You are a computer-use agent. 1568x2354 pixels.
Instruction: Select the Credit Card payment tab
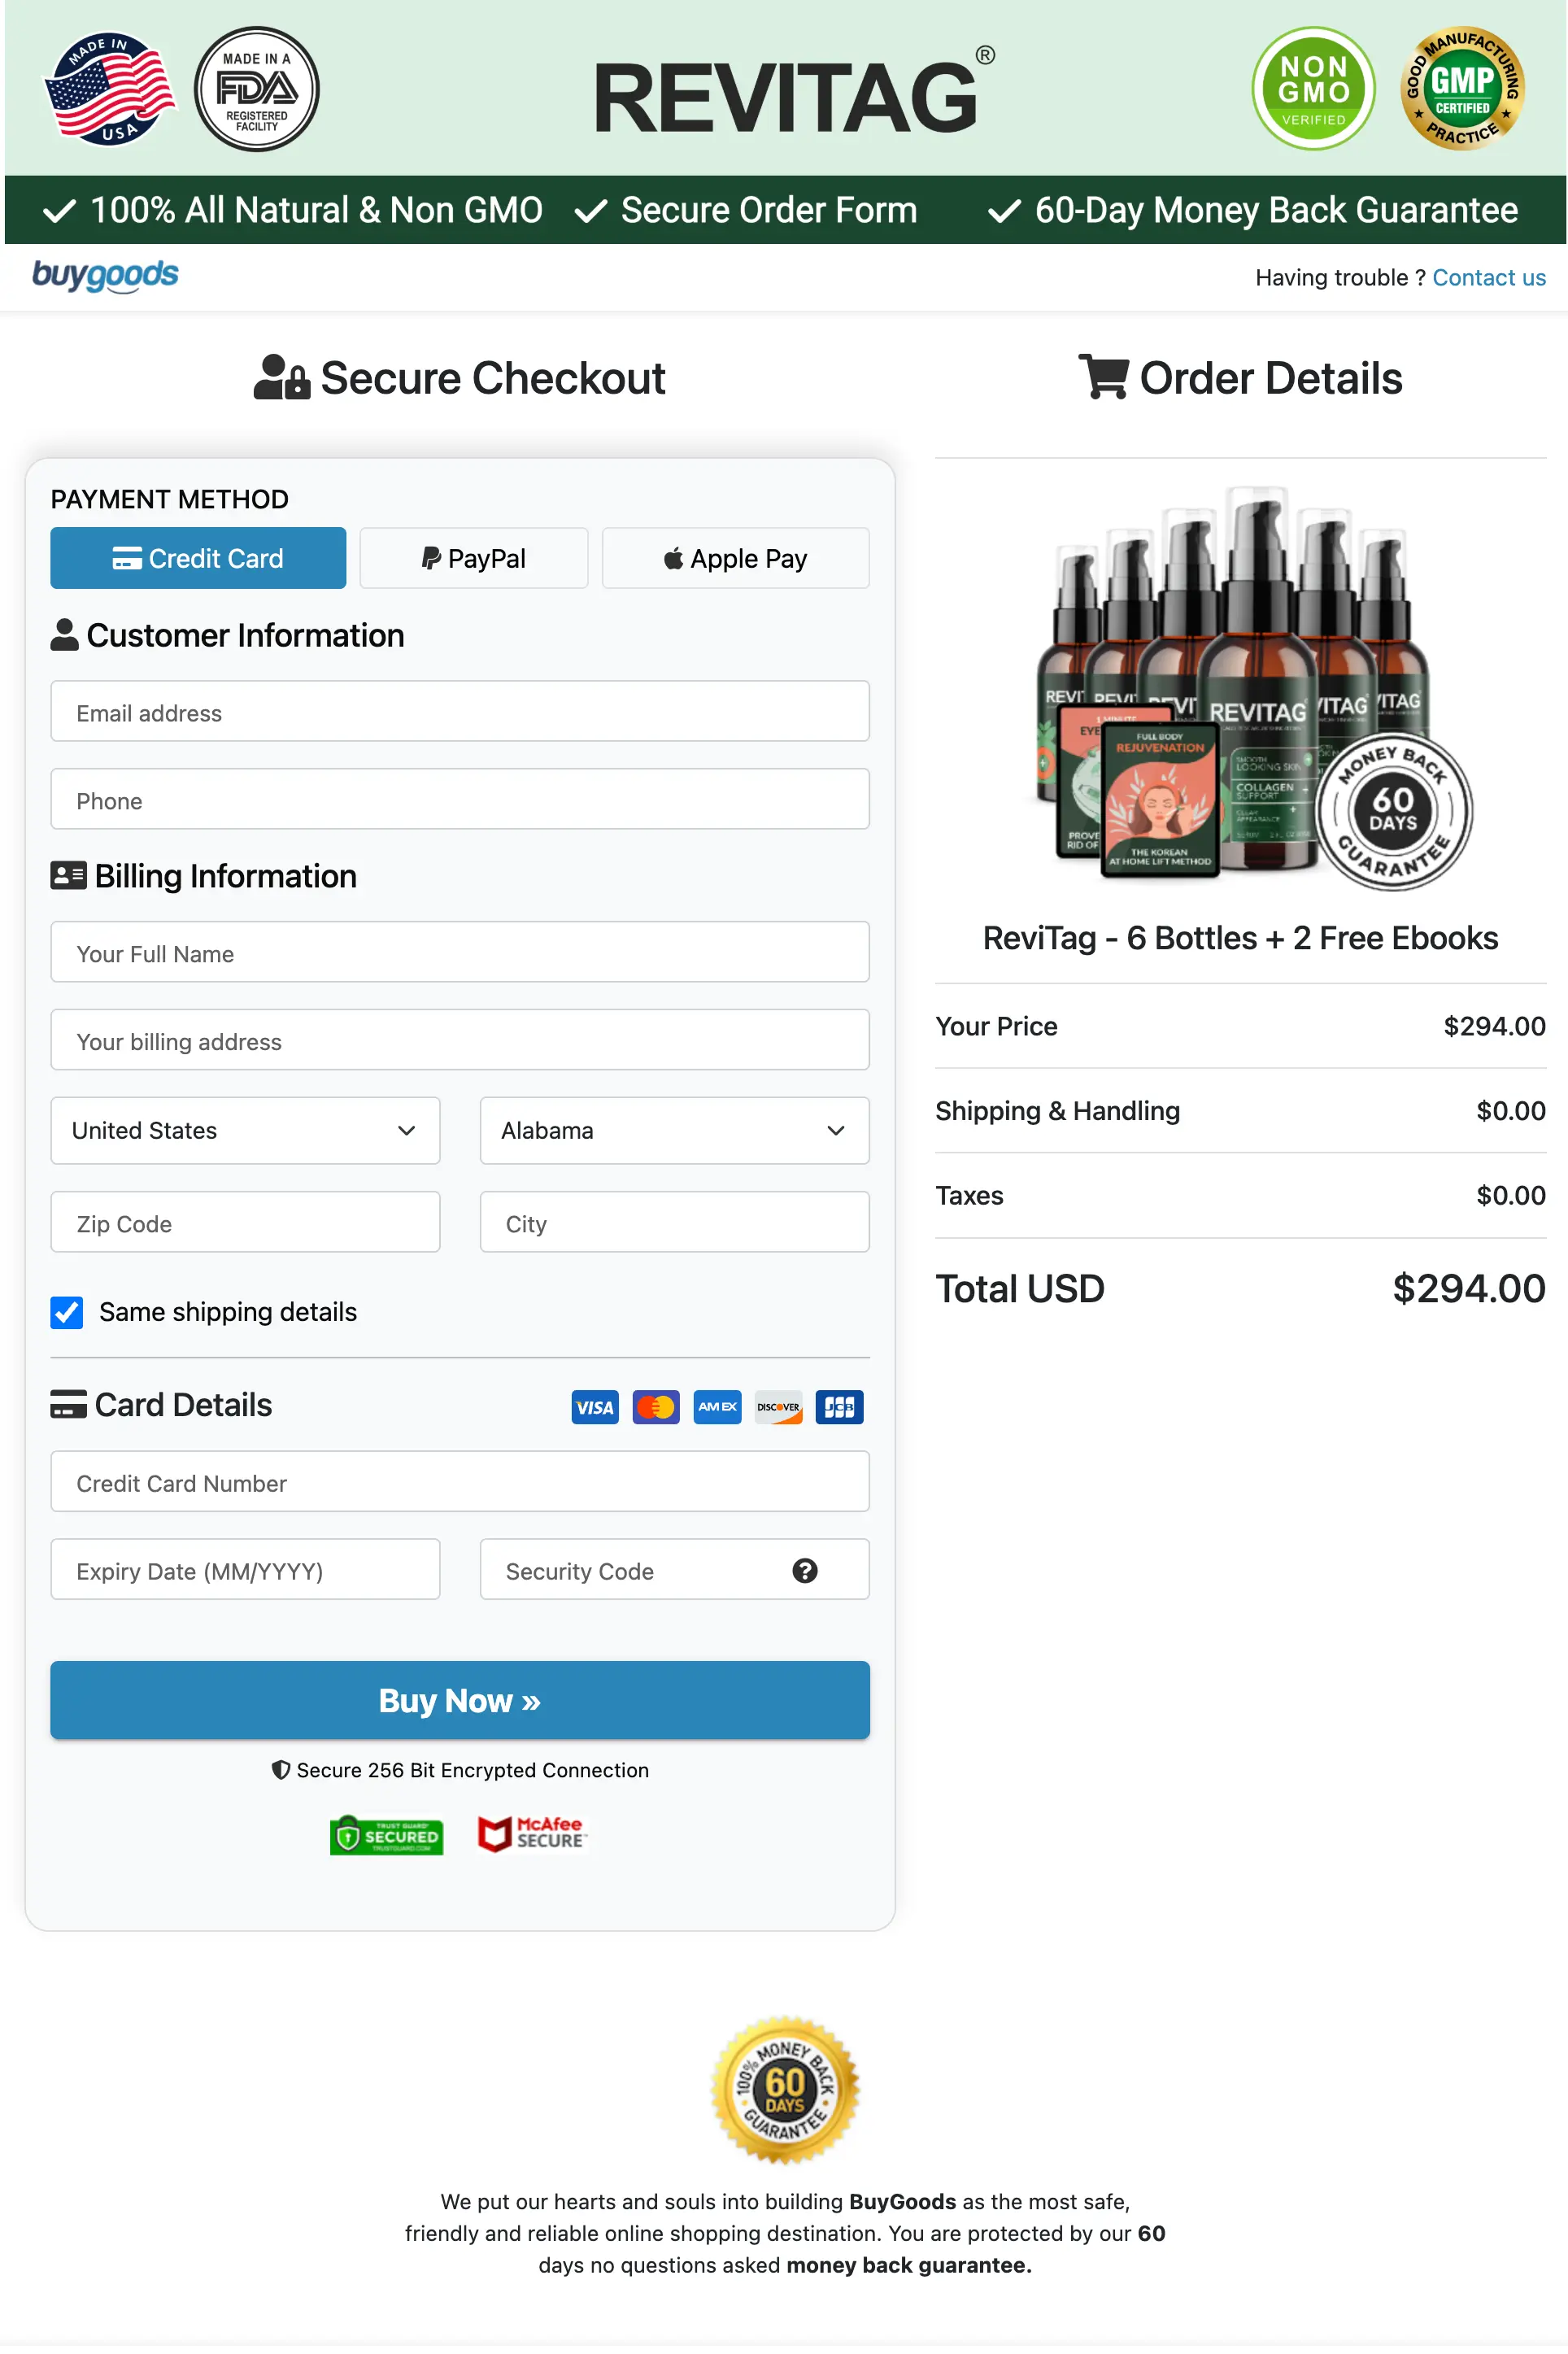(x=198, y=558)
